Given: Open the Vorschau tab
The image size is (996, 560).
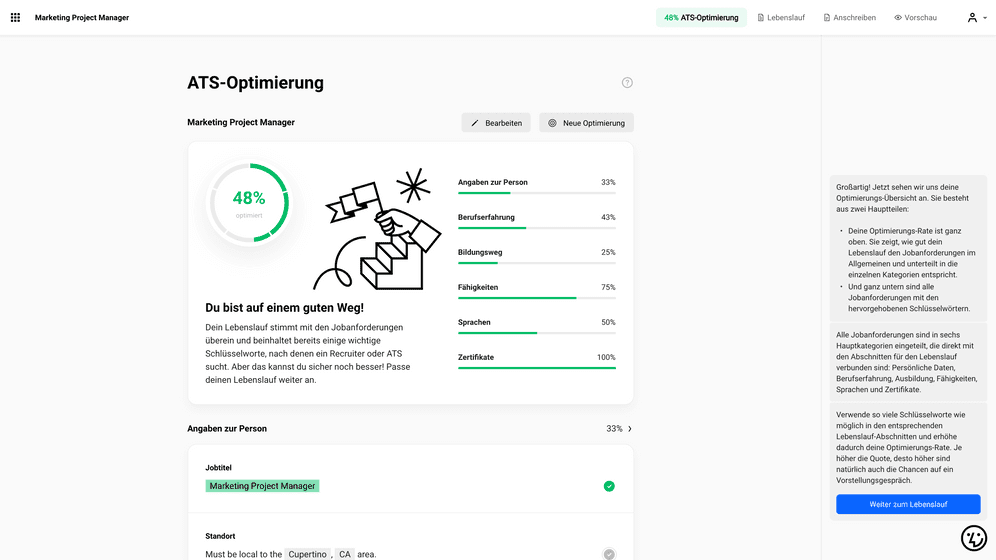Looking at the screenshot, I should pos(915,18).
